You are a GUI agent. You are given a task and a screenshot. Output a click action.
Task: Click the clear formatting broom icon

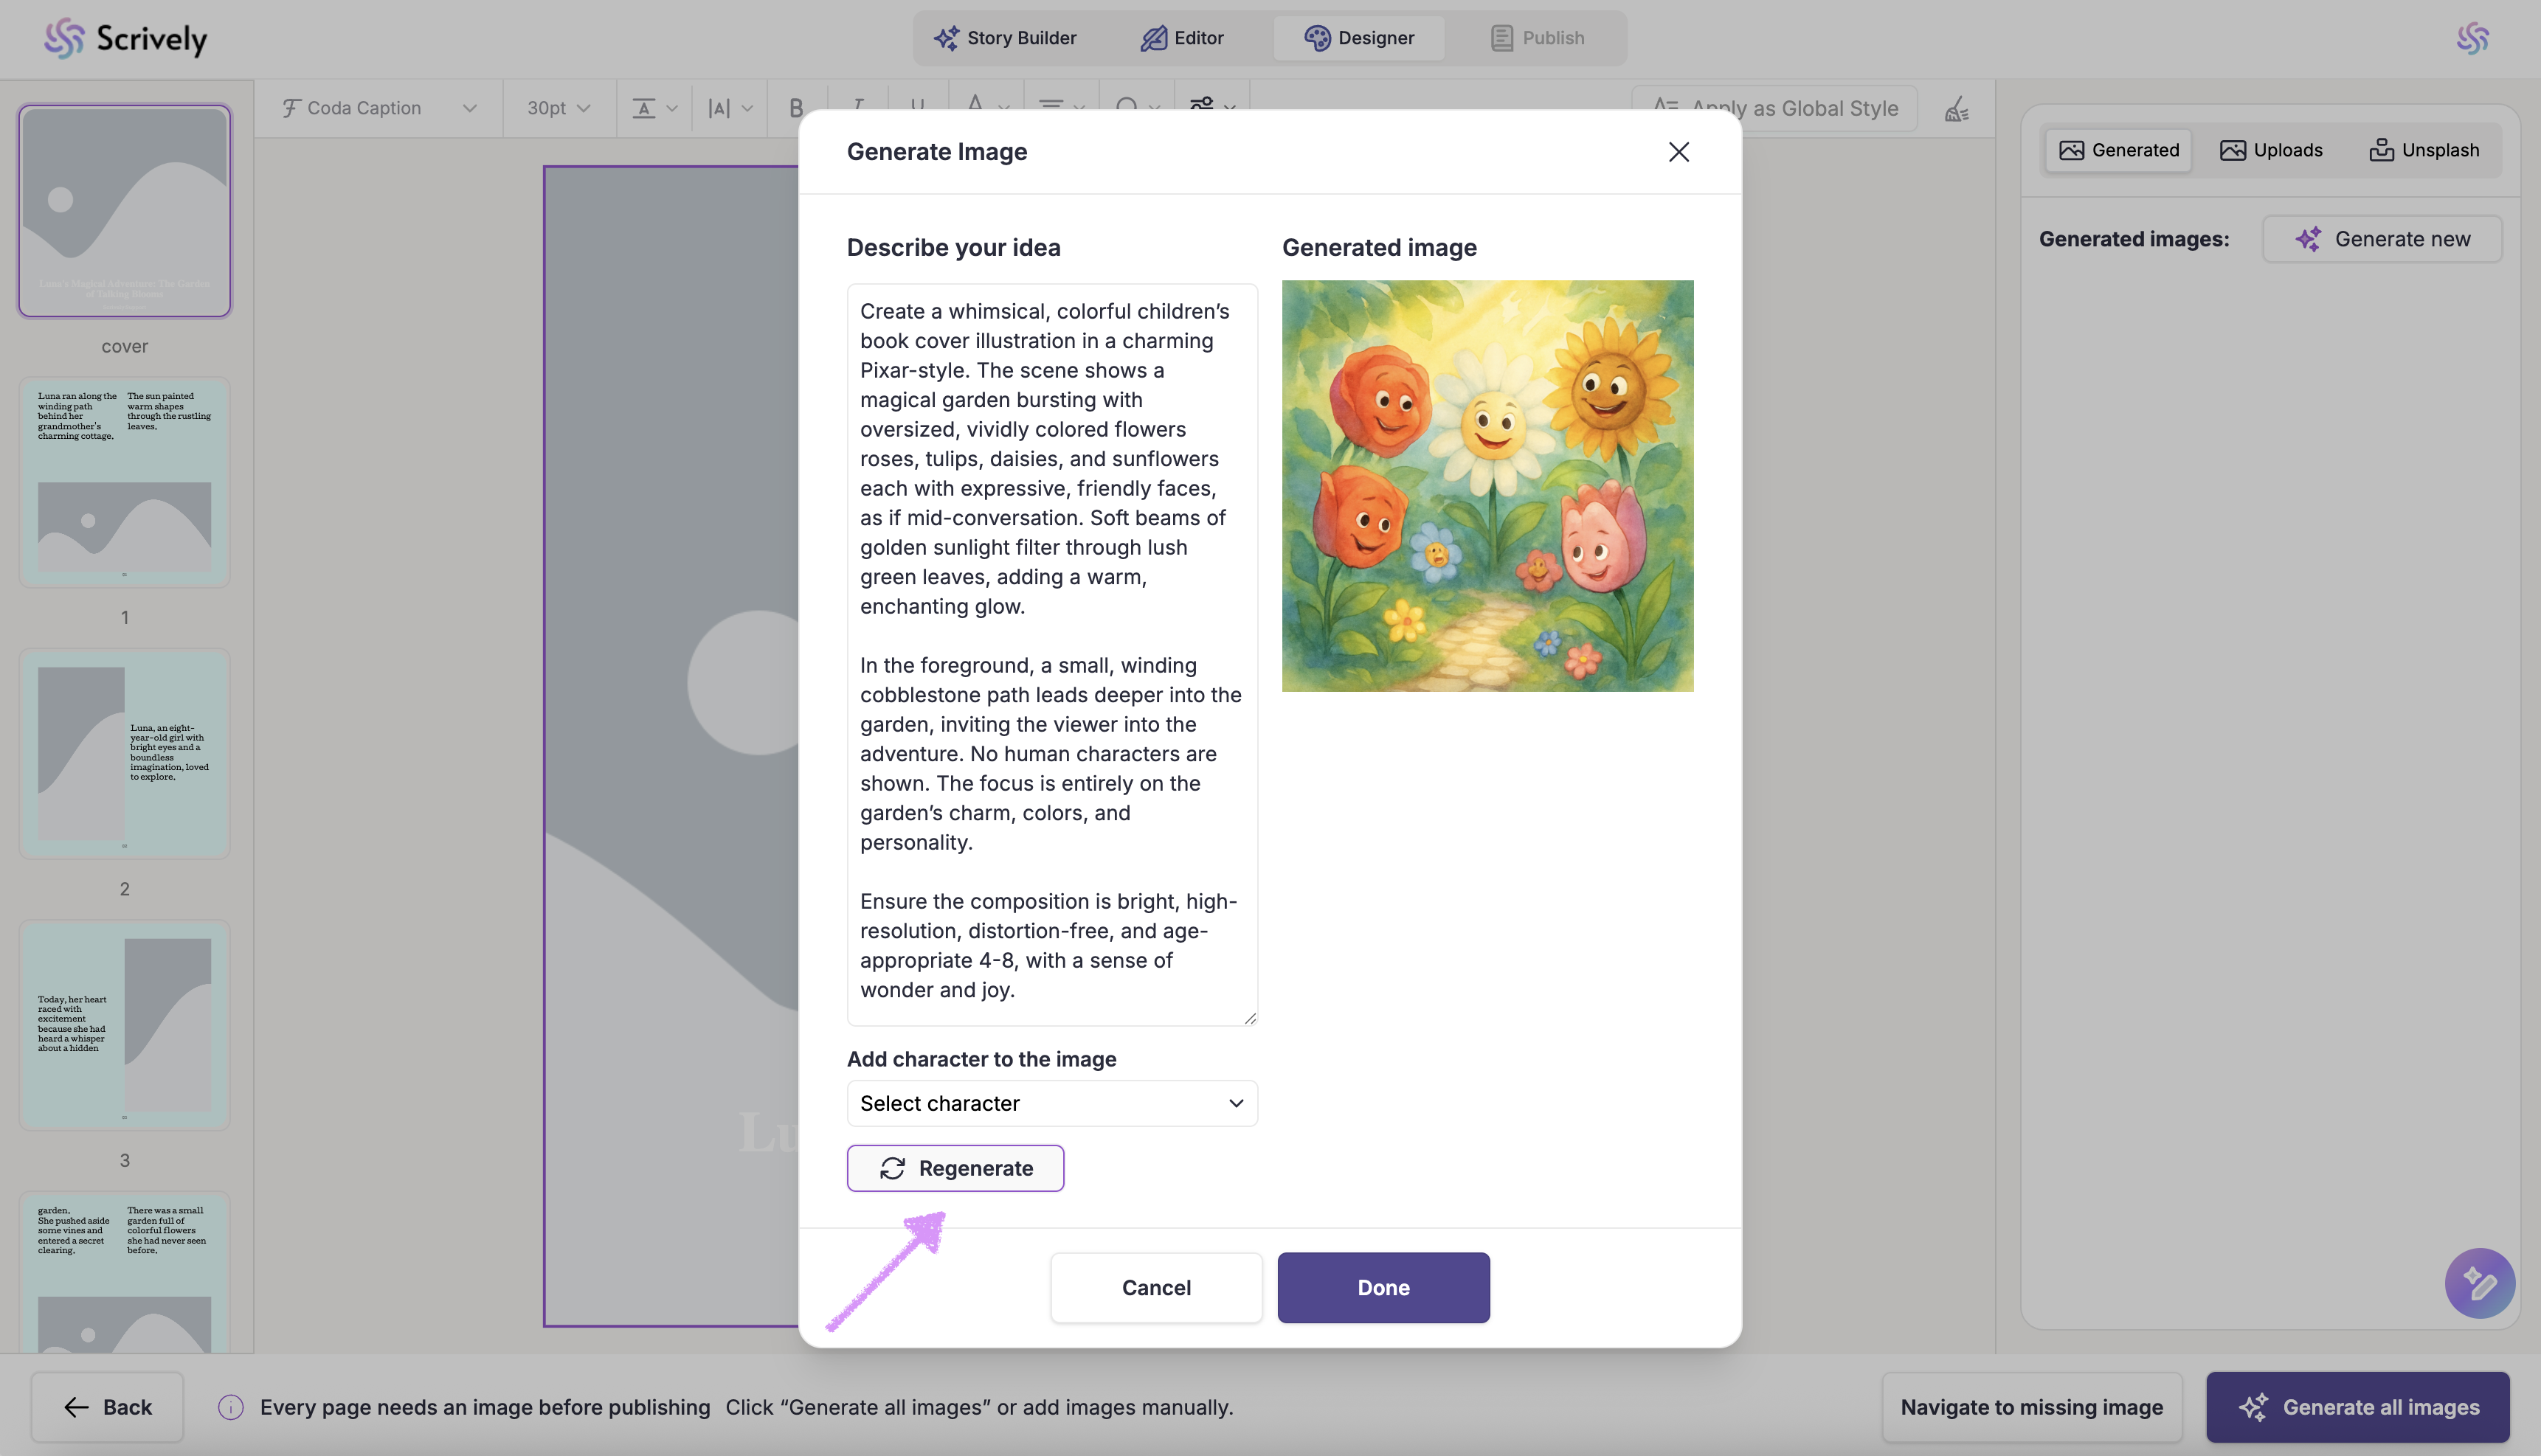1956,108
